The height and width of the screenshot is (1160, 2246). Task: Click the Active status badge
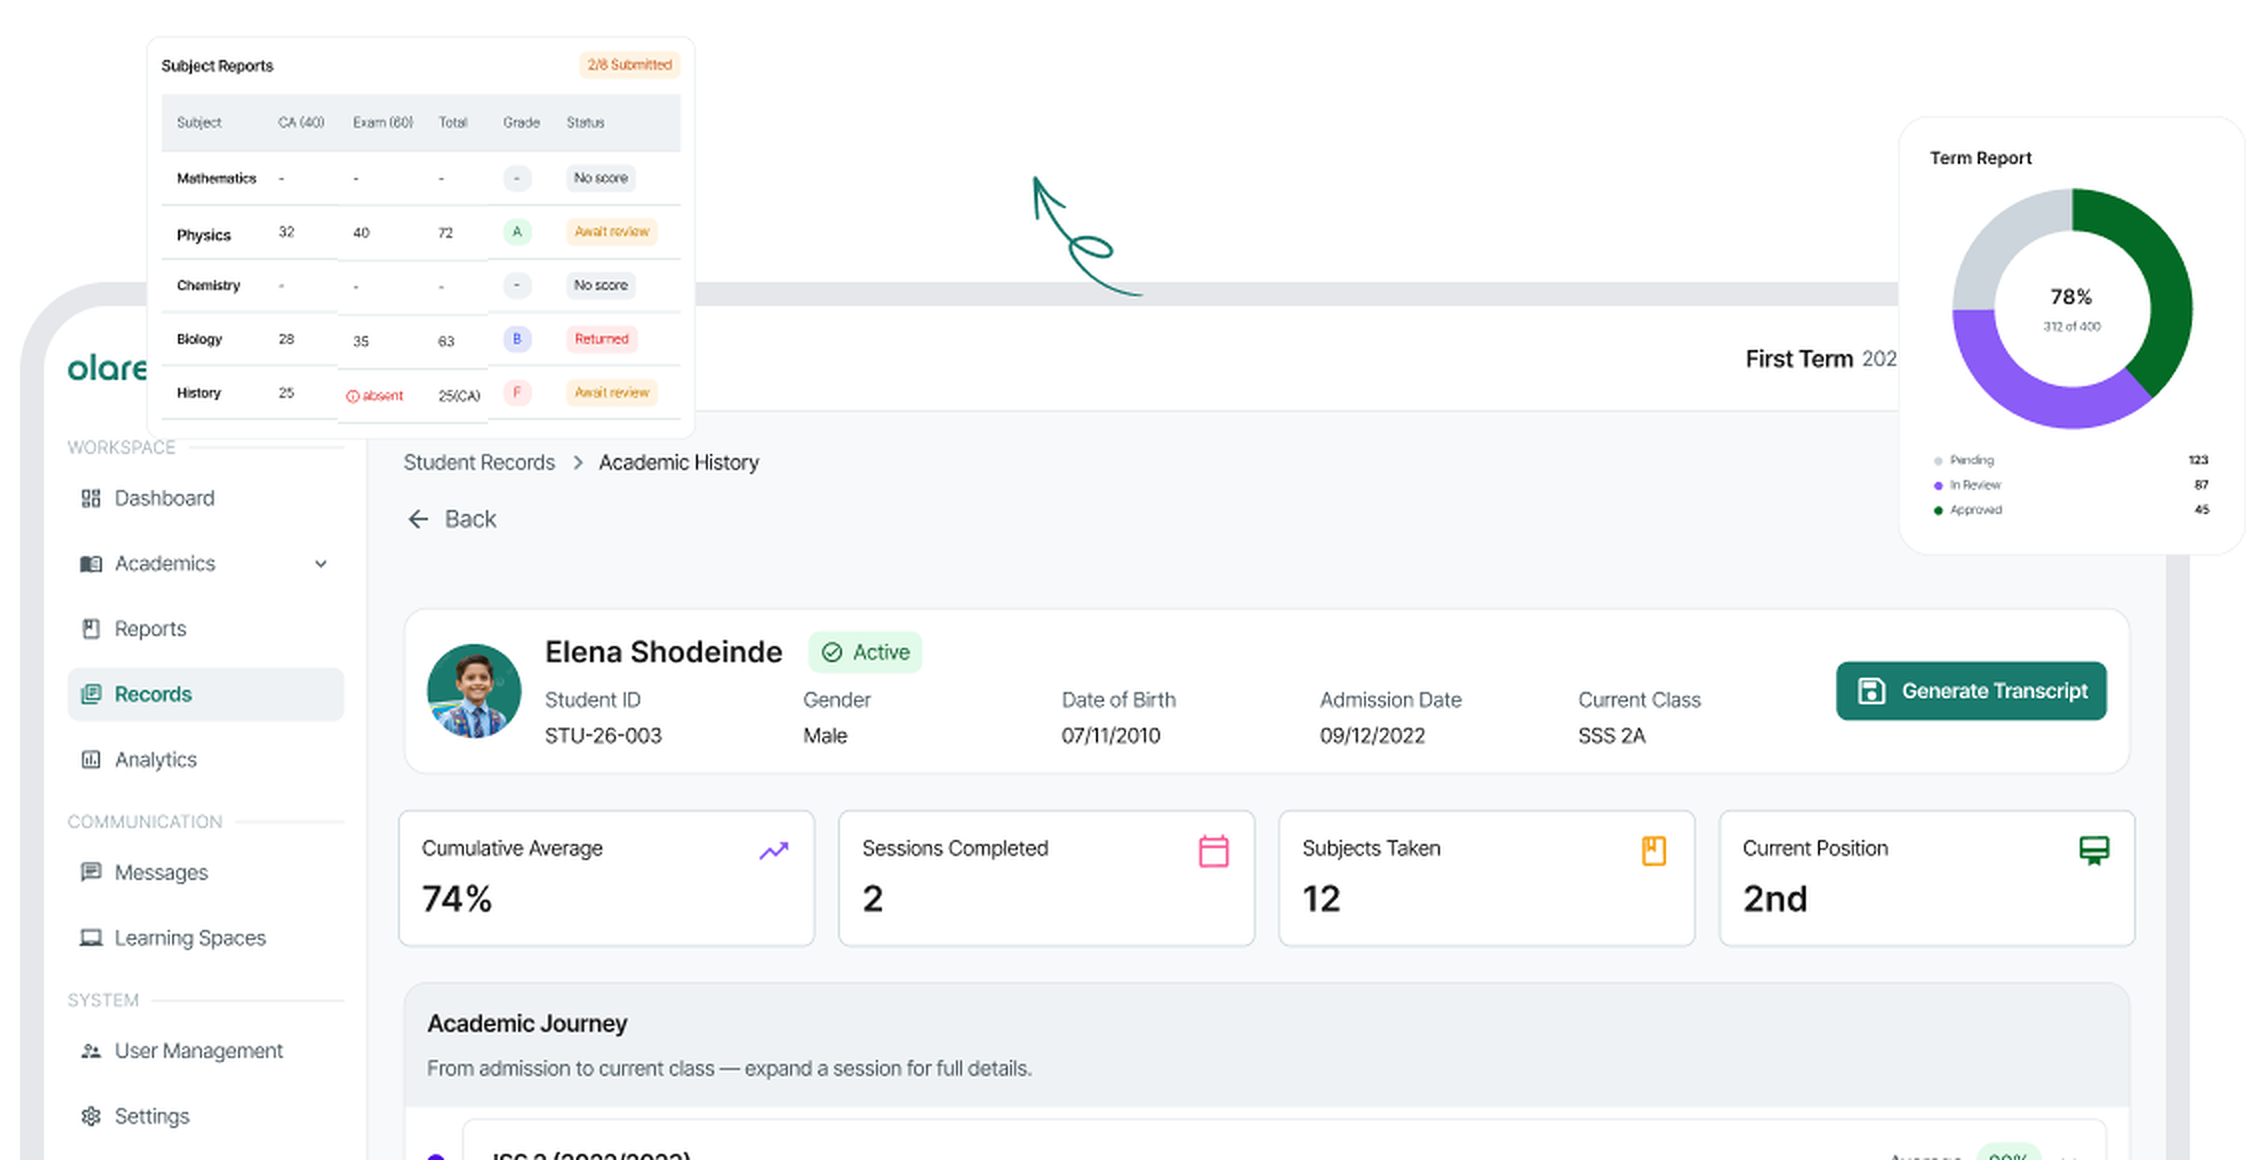[865, 653]
